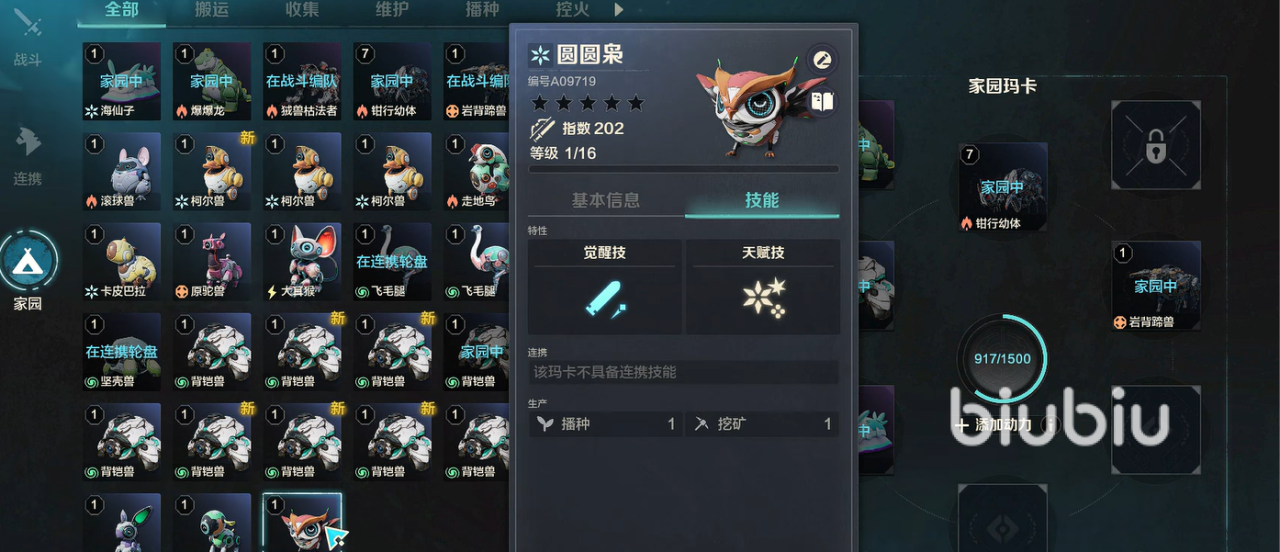Screen dimensions: 1280x552
Task: Select the 天赋技 talent skill icon
Action: (x=763, y=298)
